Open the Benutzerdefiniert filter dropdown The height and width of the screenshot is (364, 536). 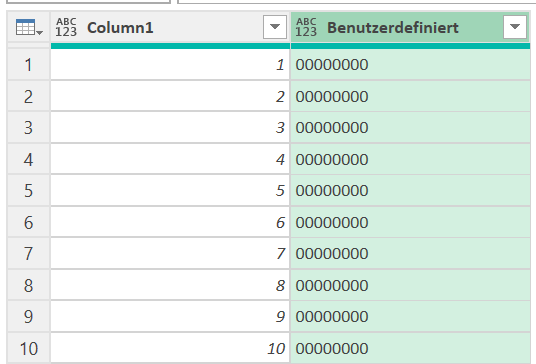click(515, 27)
